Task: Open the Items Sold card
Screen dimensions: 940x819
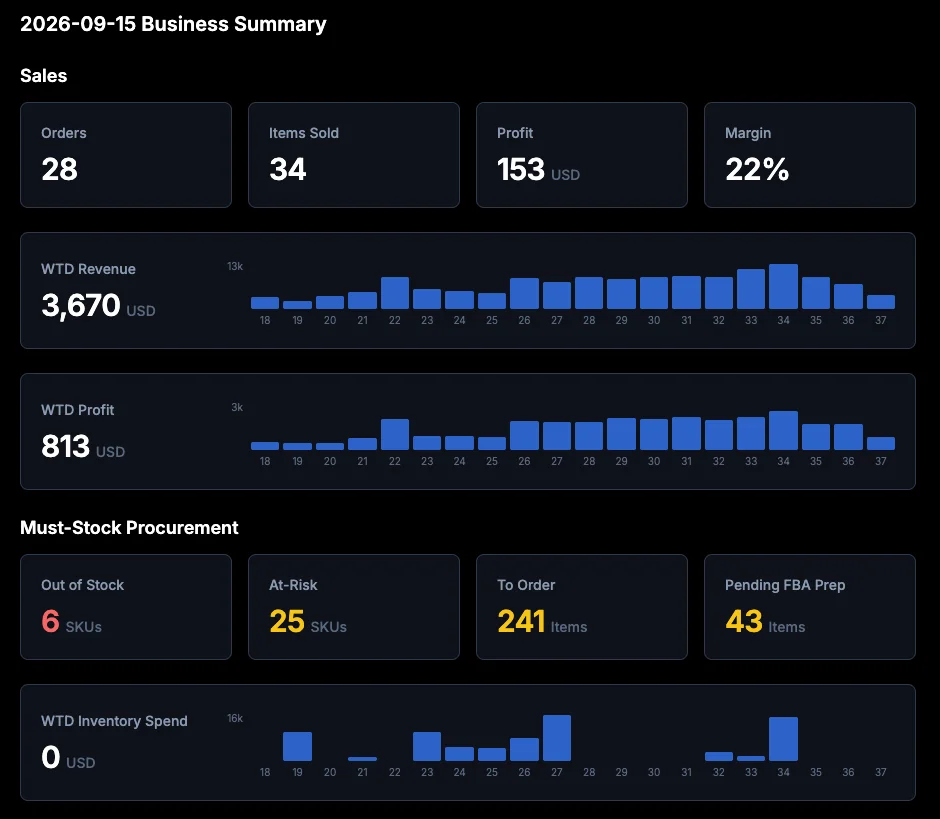Action: tap(354, 155)
